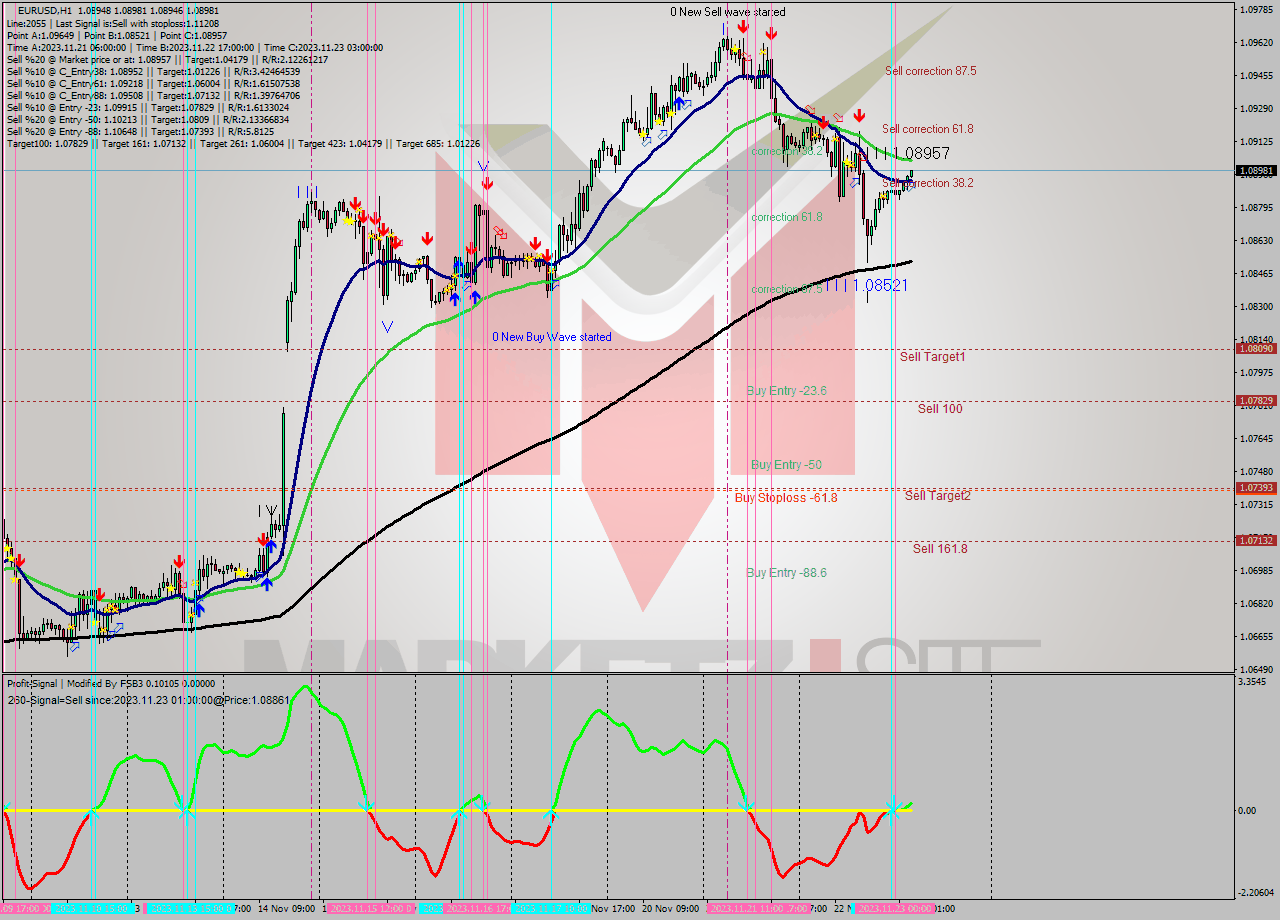
Task: Click the current price tag 1.08981 on the price axis
Action: [x=1256, y=170]
